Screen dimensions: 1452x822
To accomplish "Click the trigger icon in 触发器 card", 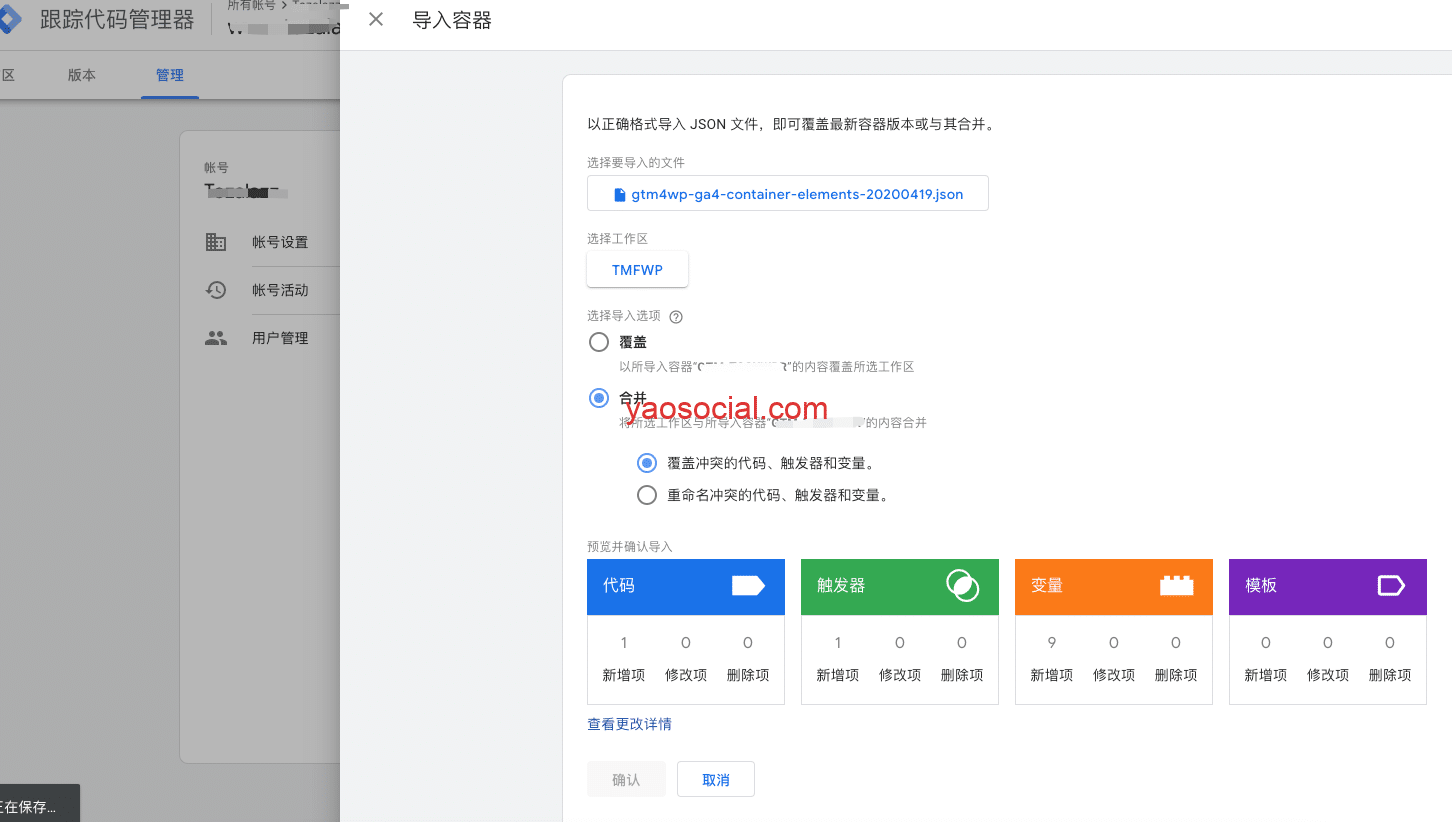I will coord(962,586).
